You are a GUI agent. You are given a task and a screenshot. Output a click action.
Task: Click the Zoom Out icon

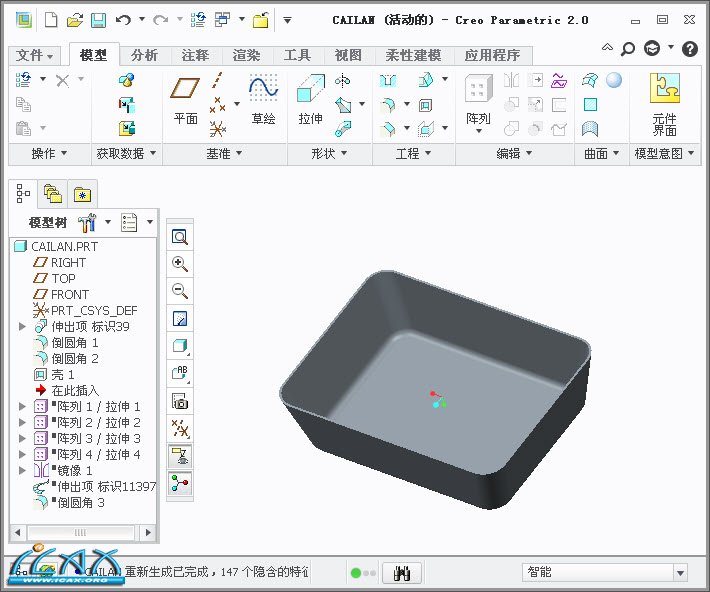click(x=180, y=291)
